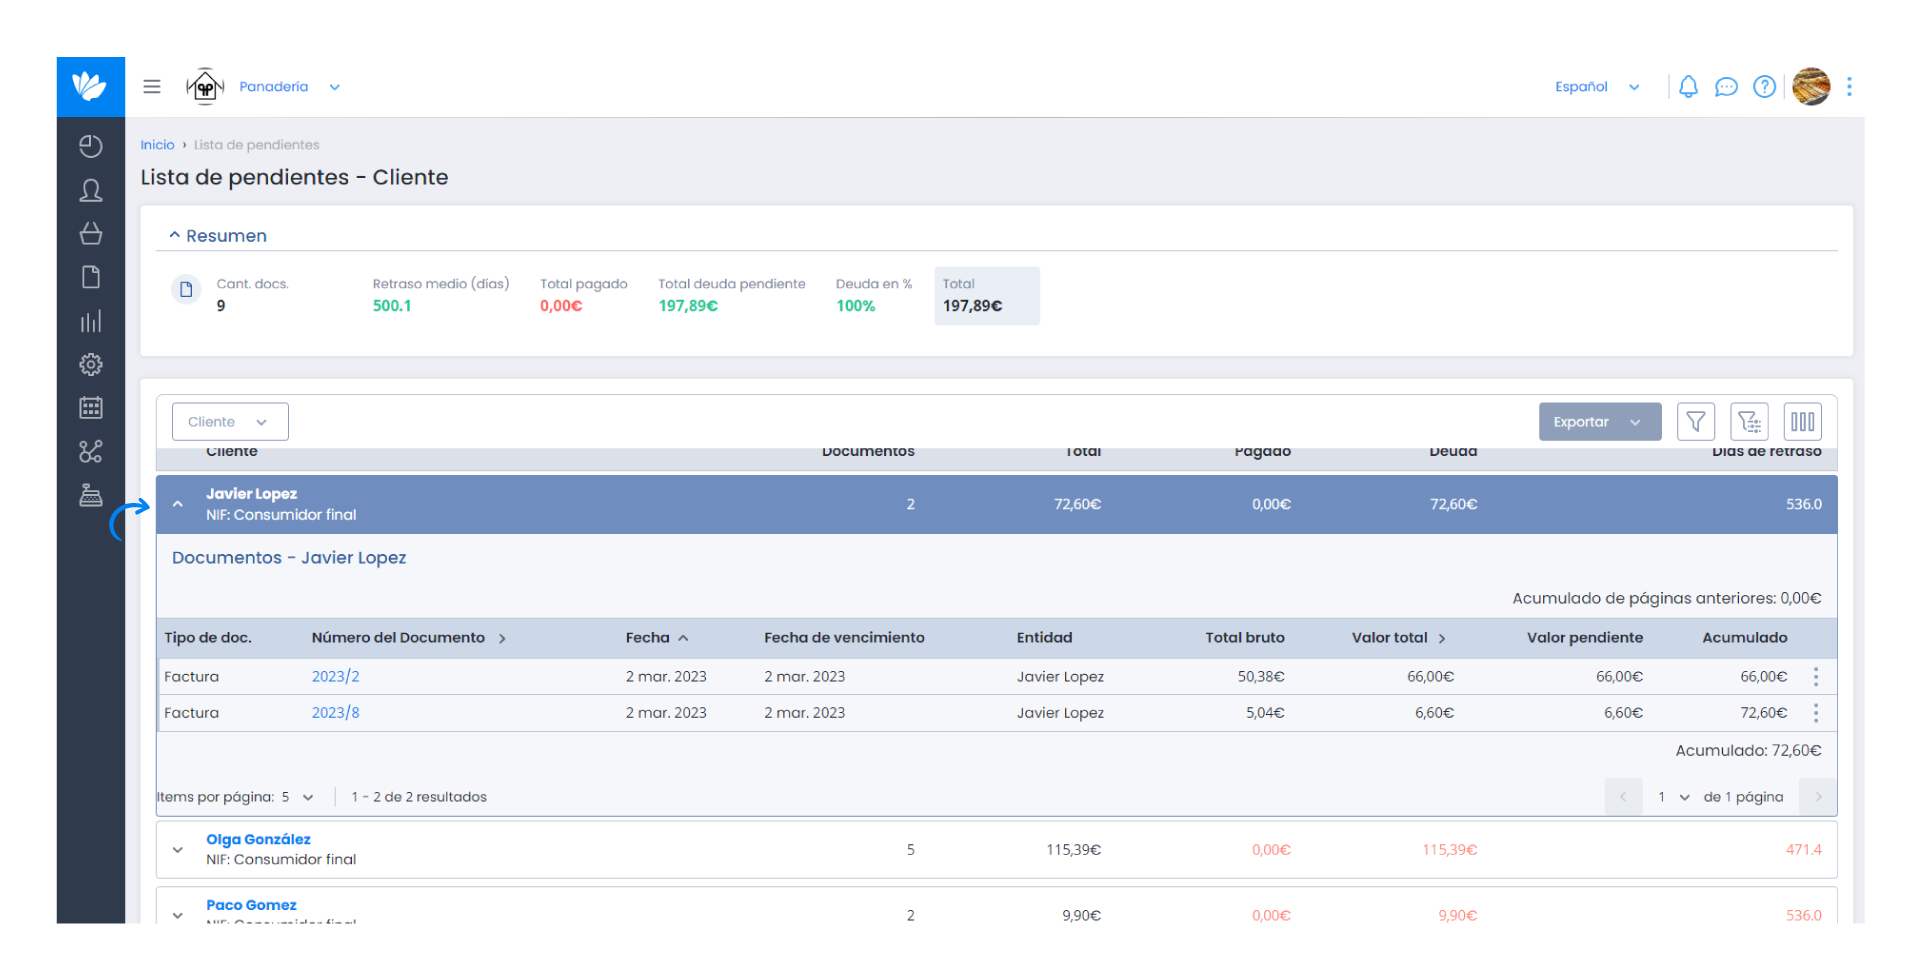This screenshot has height=978, width=1920.
Task: Expand the Paco Gomez row
Action: tap(178, 915)
